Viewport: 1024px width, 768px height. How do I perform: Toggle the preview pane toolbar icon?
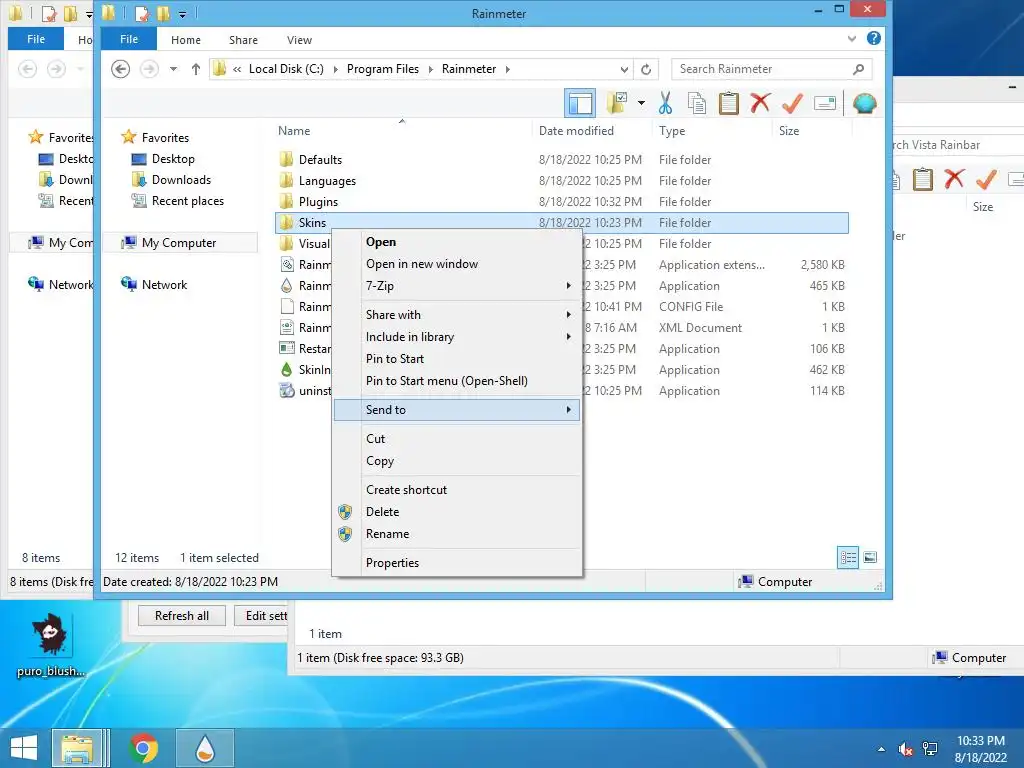(580, 103)
